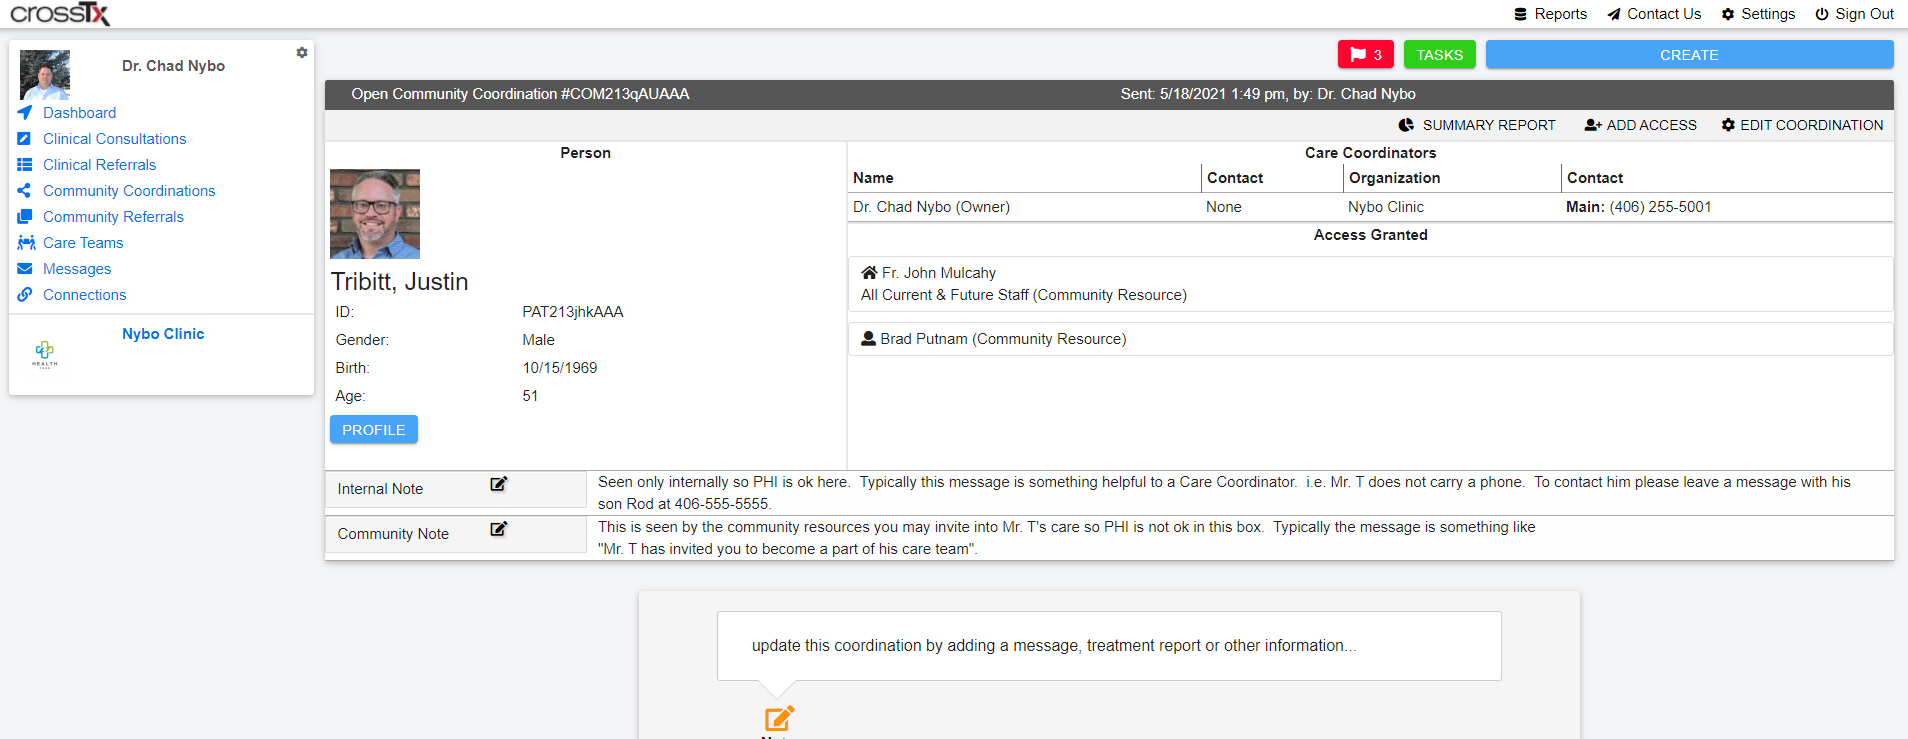This screenshot has height=739, width=1908.
Task: Click the Summary Report pie chart icon
Action: [x=1406, y=125]
